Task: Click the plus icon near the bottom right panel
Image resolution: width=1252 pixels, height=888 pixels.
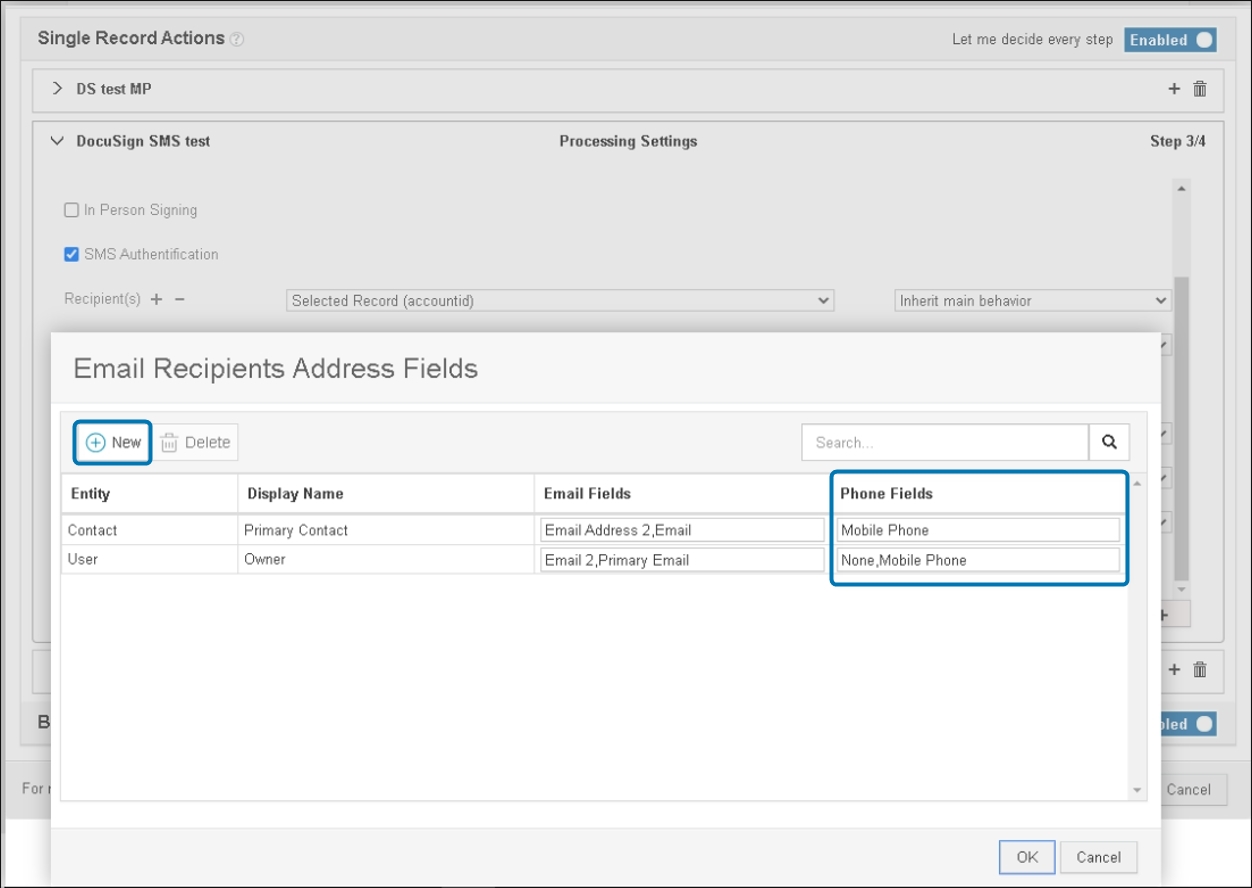Action: click(x=1173, y=671)
